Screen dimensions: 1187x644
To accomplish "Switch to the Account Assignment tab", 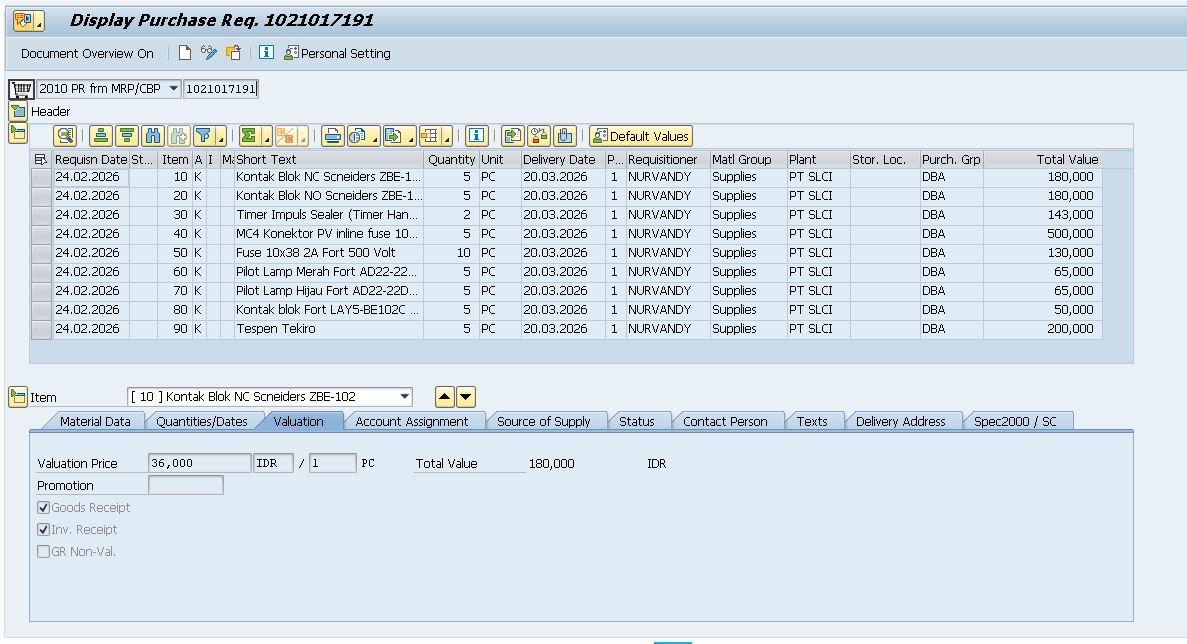I will [411, 422].
